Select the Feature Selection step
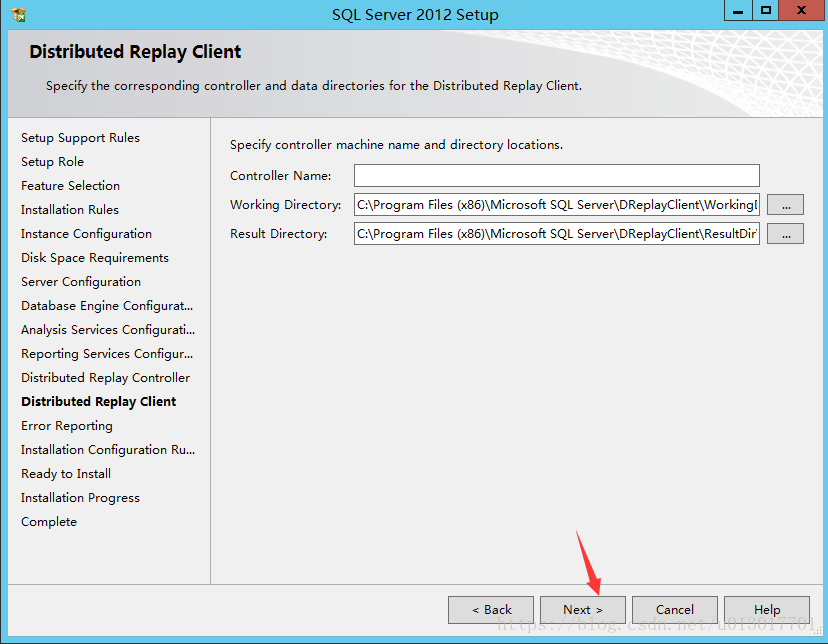This screenshot has width=828, height=644. pos(70,186)
